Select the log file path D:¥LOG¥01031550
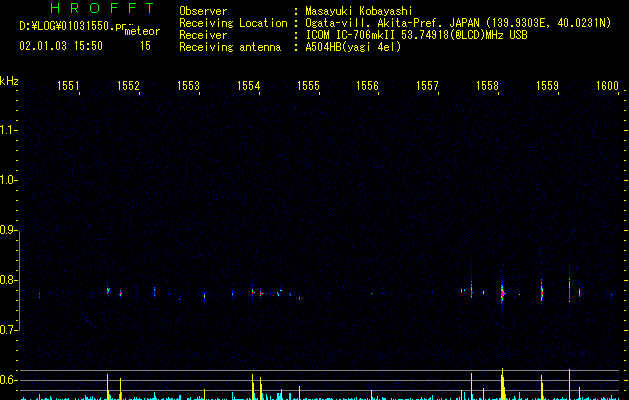The width and height of the screenshot is (629, 400). (x=73, y=26)
